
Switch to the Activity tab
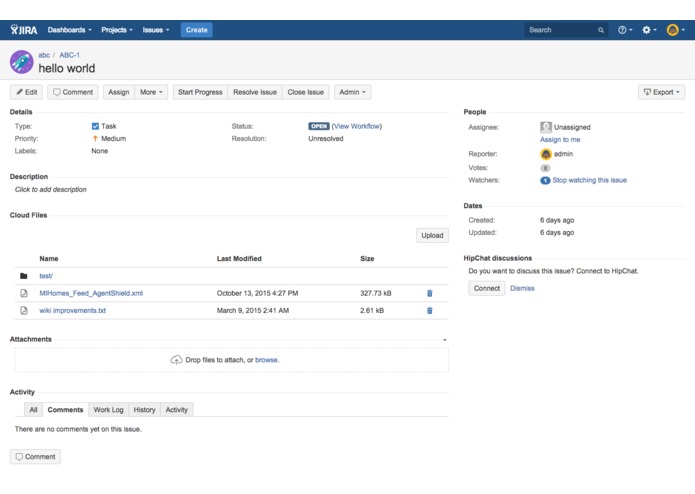tap(176, 410)
